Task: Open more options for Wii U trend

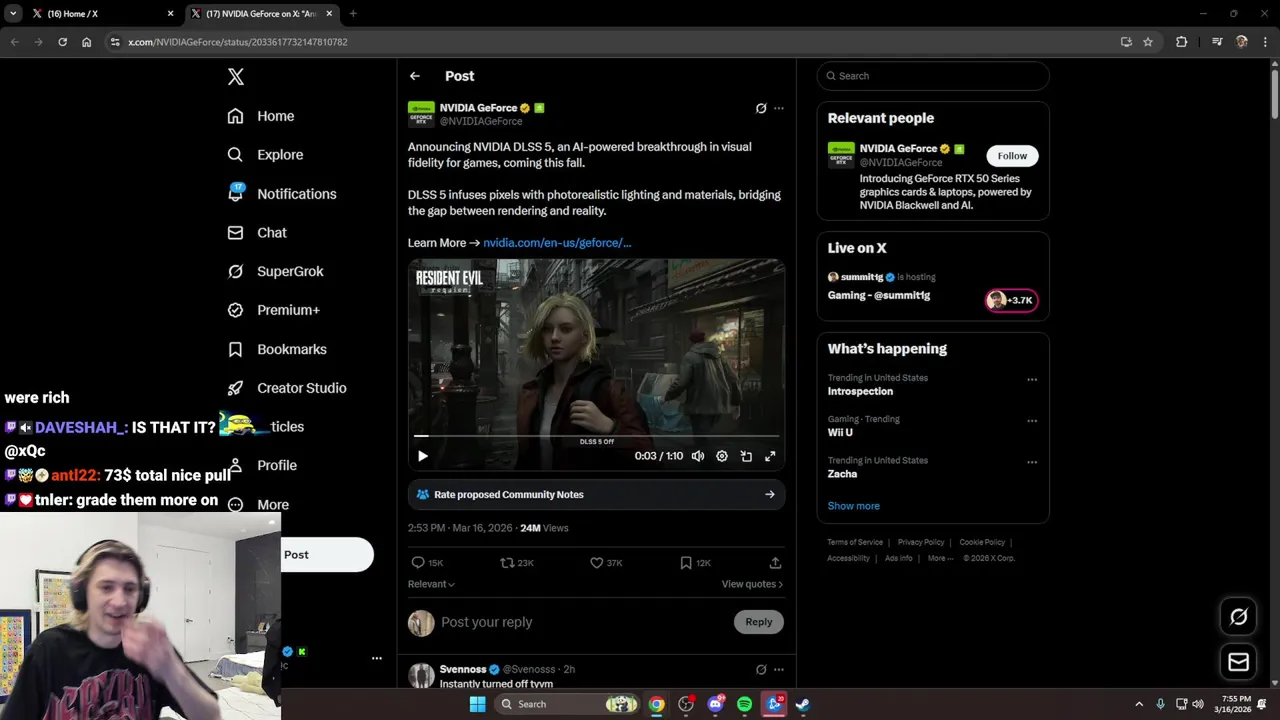Action: point(1032,421)
